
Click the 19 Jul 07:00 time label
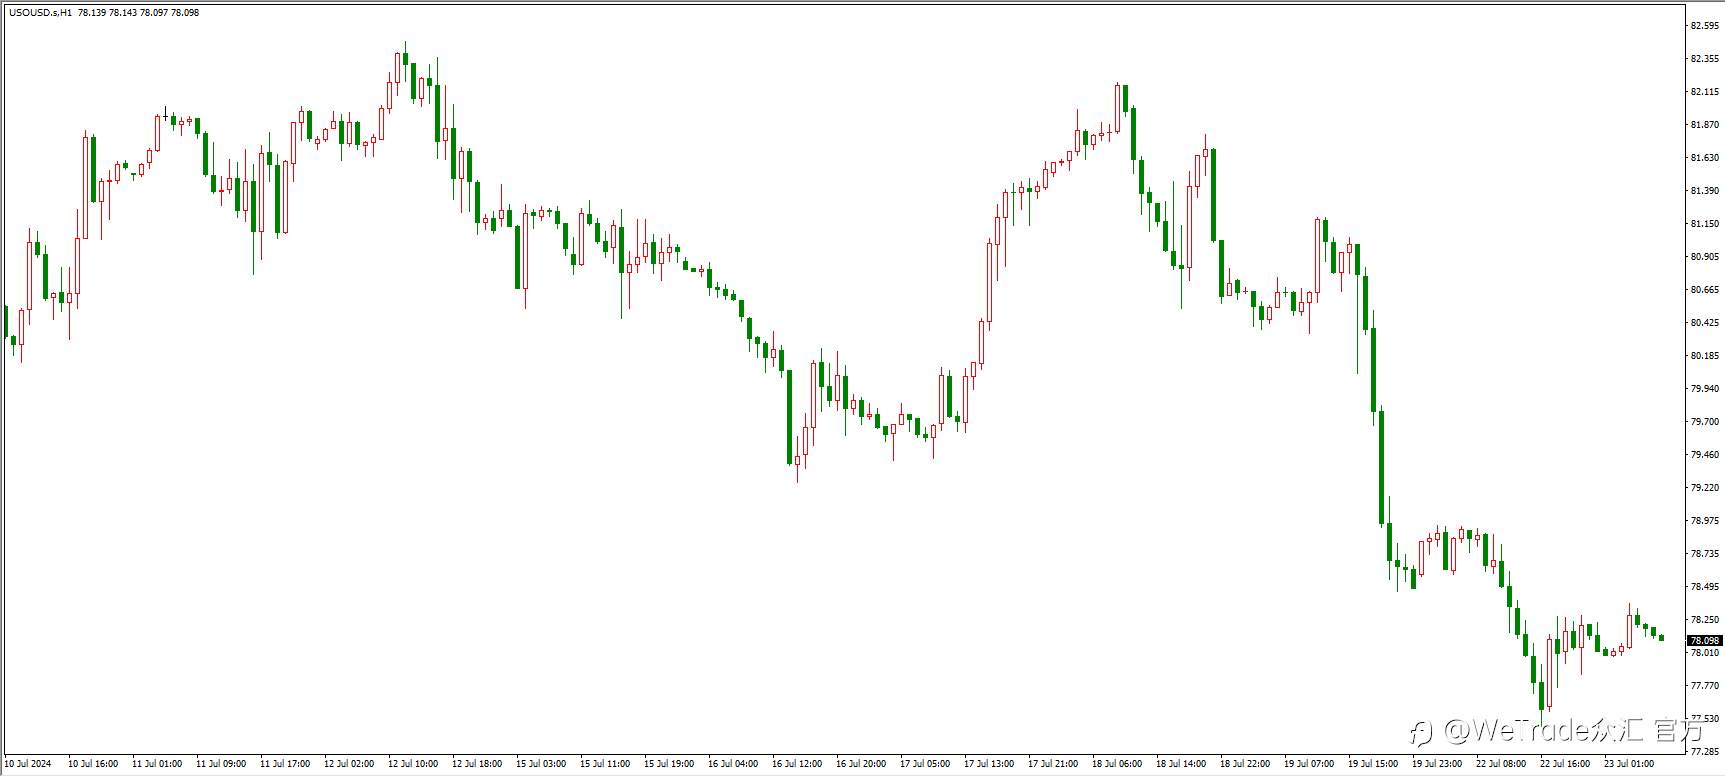click(x=1309, y=764)
